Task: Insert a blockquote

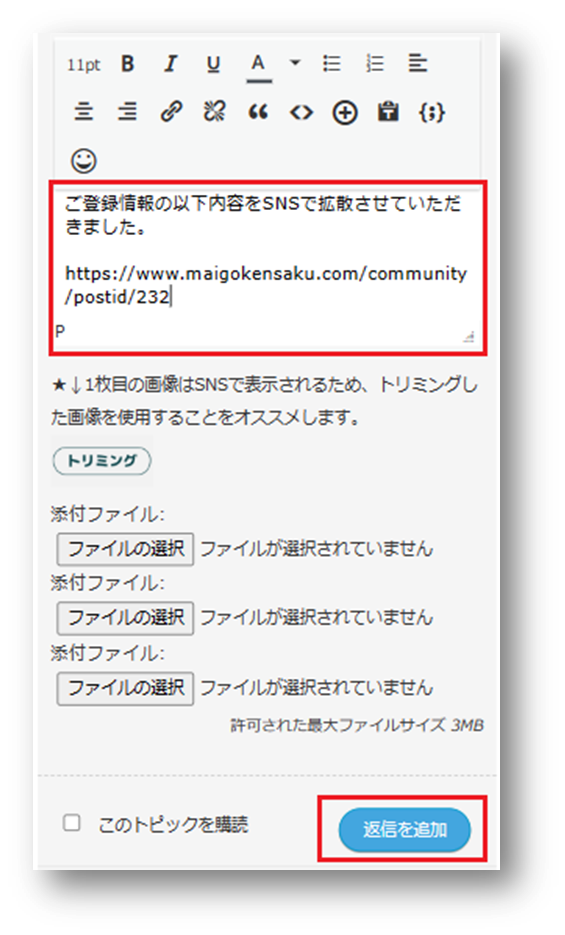Action: click(257, 112)
